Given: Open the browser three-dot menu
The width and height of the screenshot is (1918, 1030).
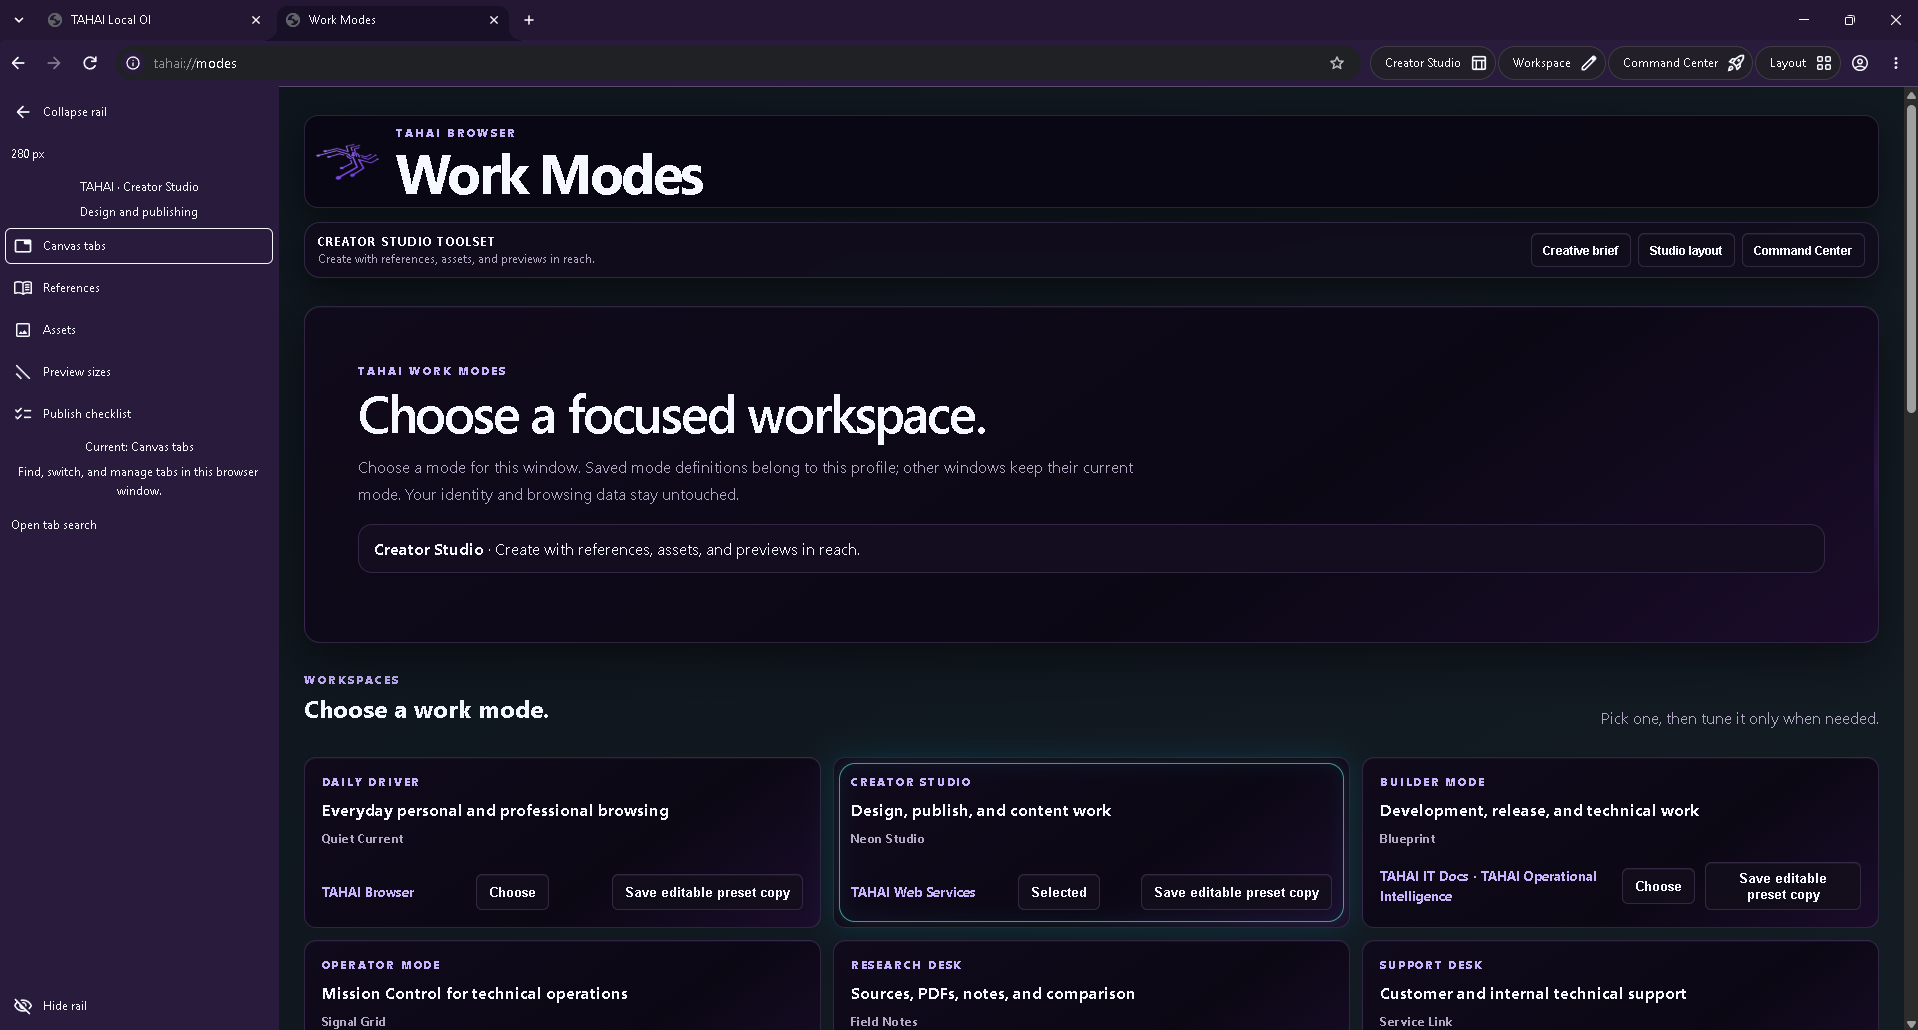Looking at the screenshot, I should [x=1896, y=63].
